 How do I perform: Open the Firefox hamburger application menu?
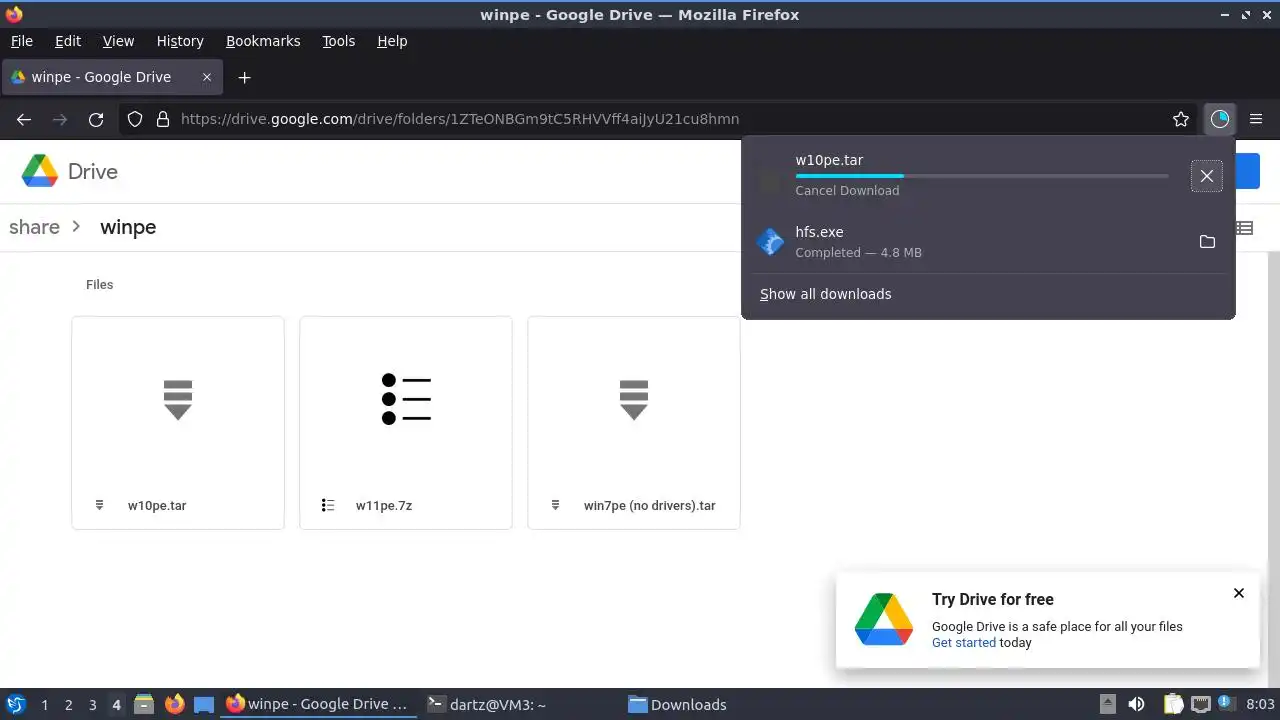1256,119
